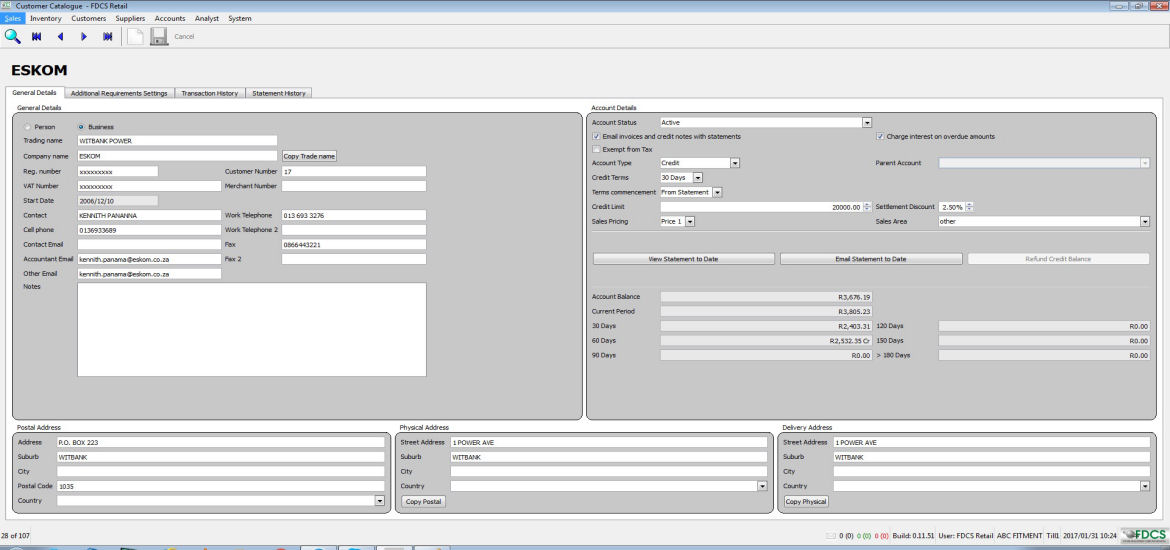Screen dimensions: 1170x550
Task: Toggle Charge interest on overdue amounts
Action: (x=881, y=136)
